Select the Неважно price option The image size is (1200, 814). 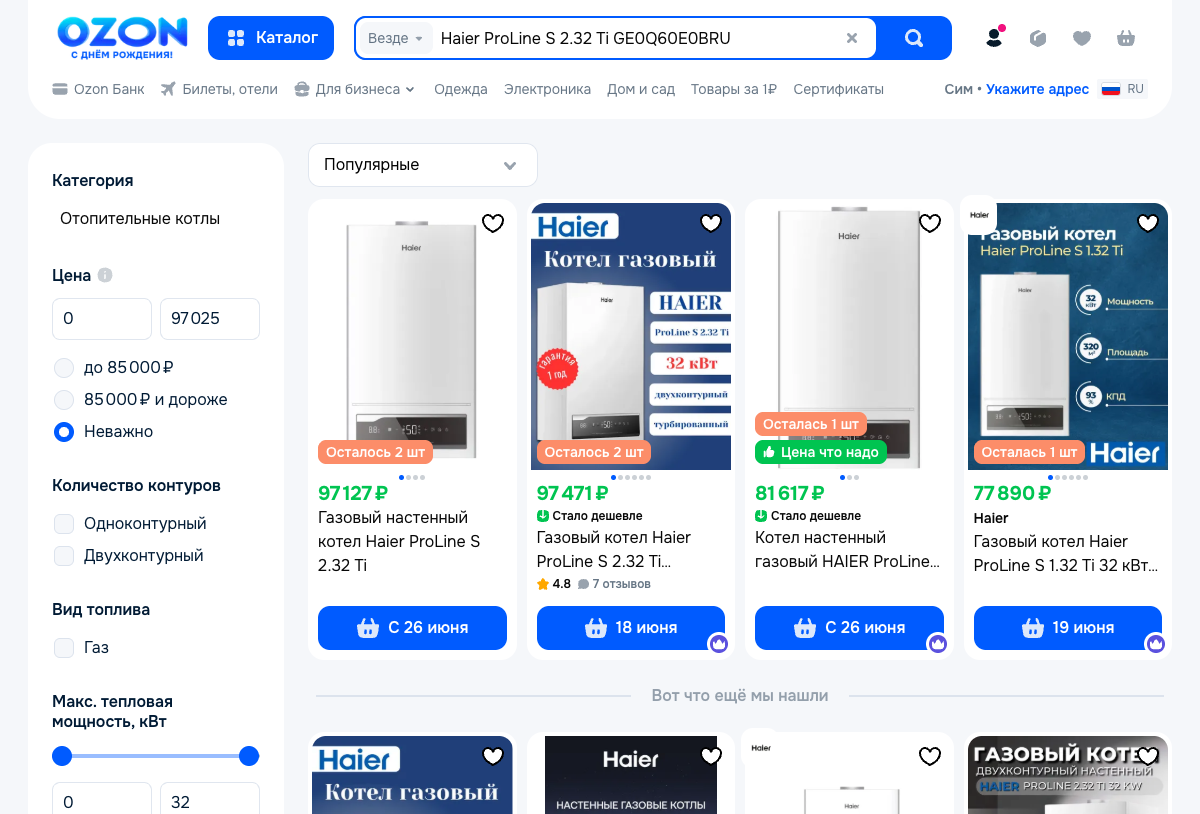coord(64,431)
